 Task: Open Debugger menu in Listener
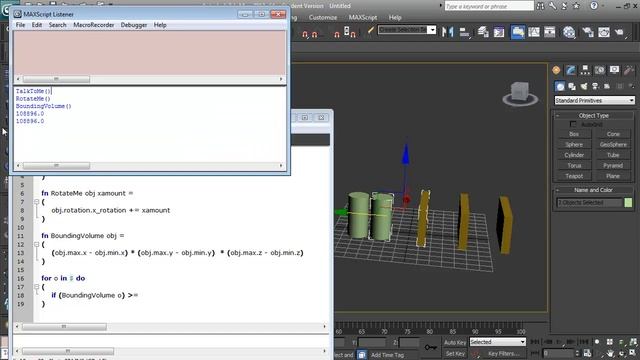click(x=134, y=25)
